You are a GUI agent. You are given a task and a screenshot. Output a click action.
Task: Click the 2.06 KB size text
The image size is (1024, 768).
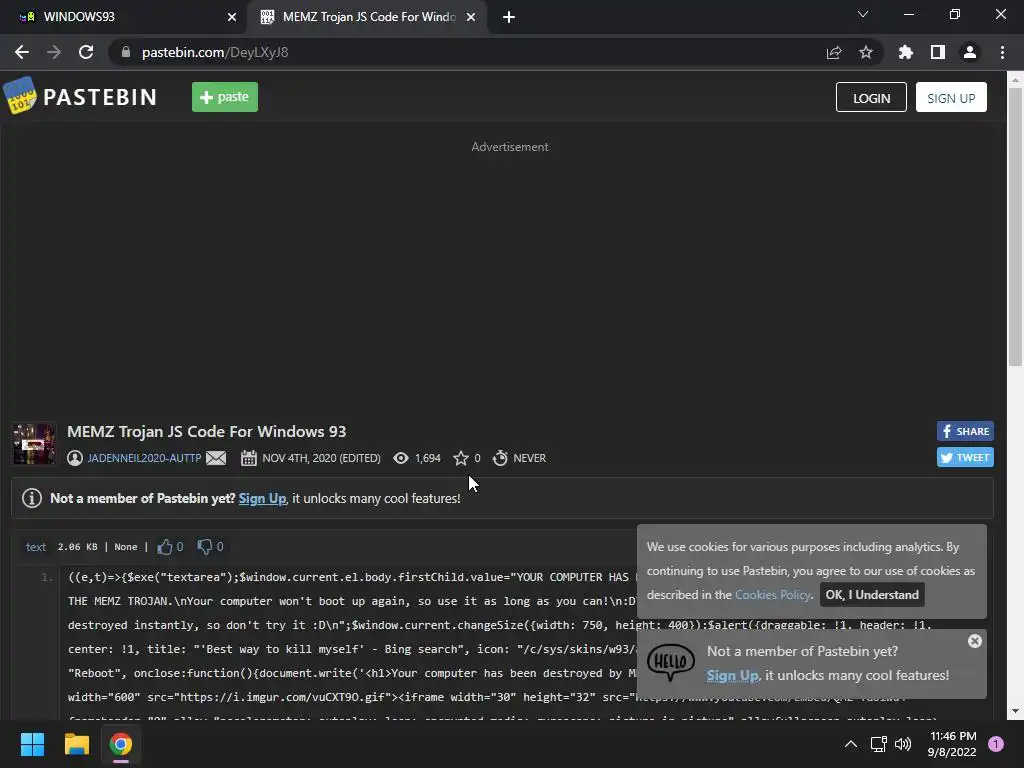(77, 547)
